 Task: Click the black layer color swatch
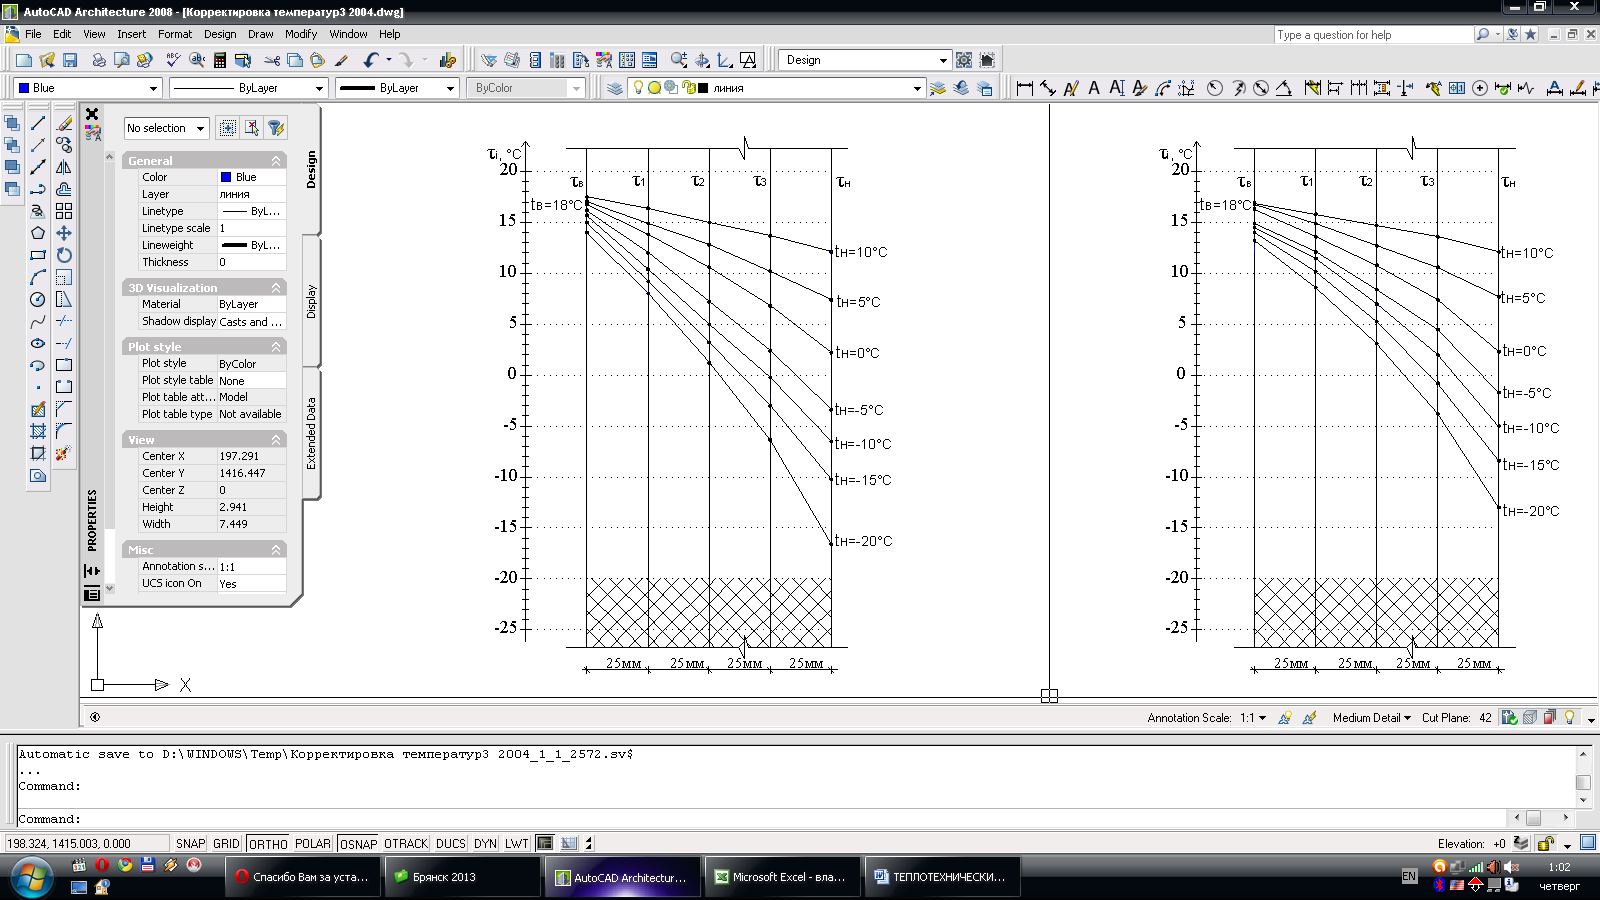pyautogui.click(x=703, y=88)
